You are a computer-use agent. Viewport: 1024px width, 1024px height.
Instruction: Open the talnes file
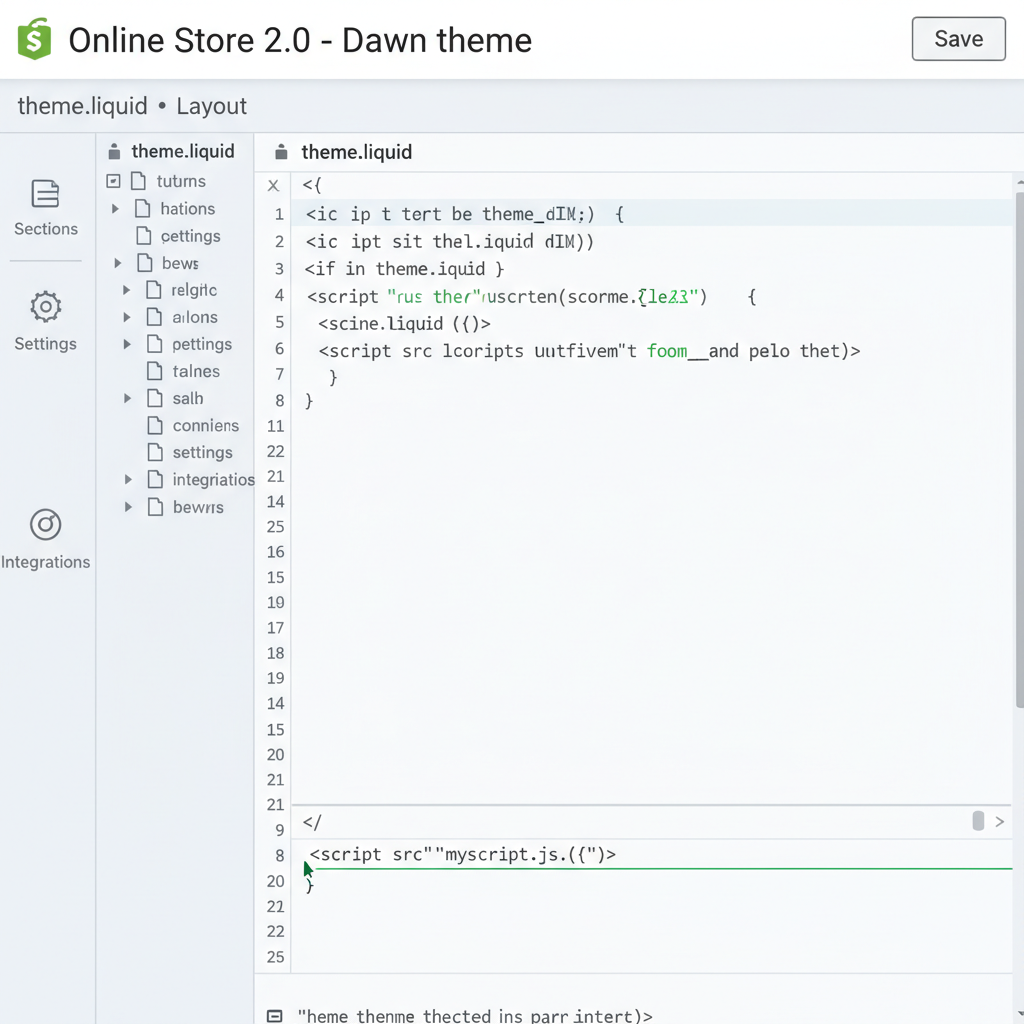tap(196, 371)
